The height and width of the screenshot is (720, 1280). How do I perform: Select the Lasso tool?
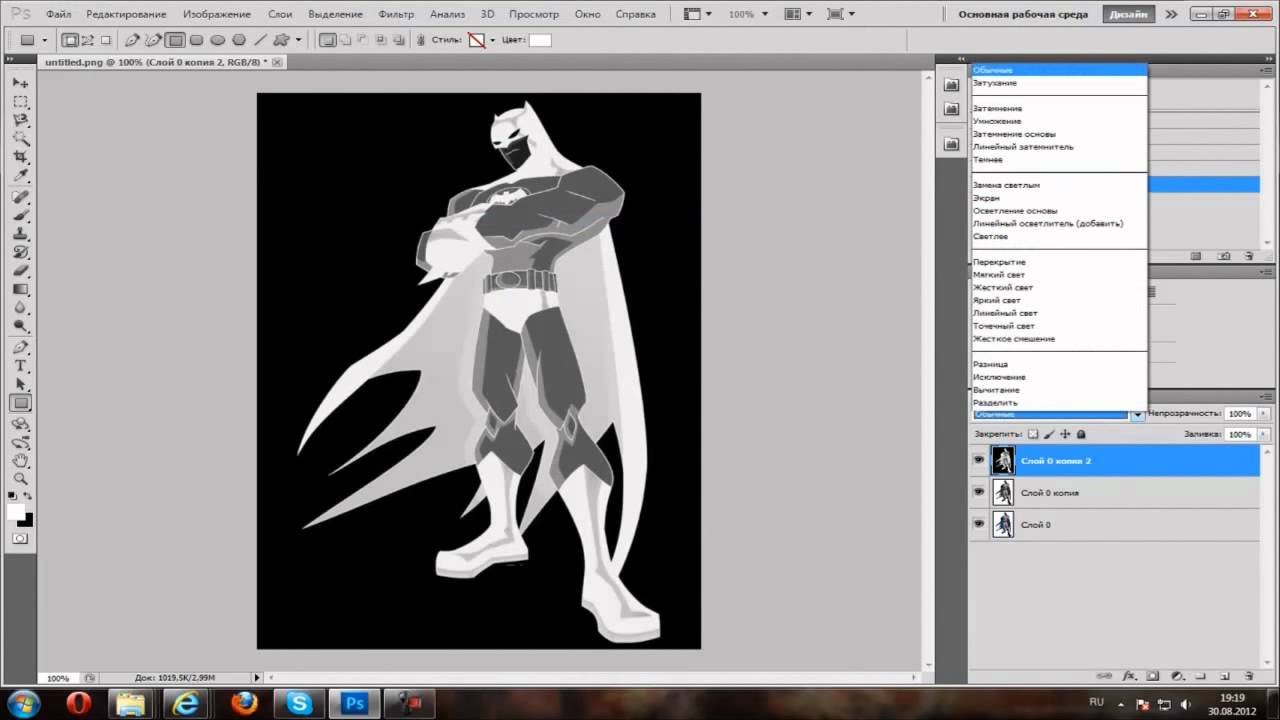pos(20,121)
